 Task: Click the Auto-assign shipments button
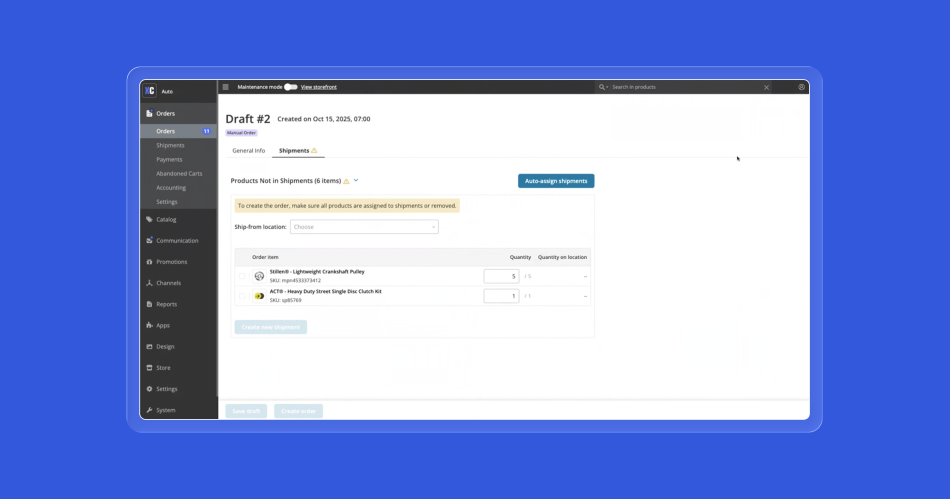556,181
